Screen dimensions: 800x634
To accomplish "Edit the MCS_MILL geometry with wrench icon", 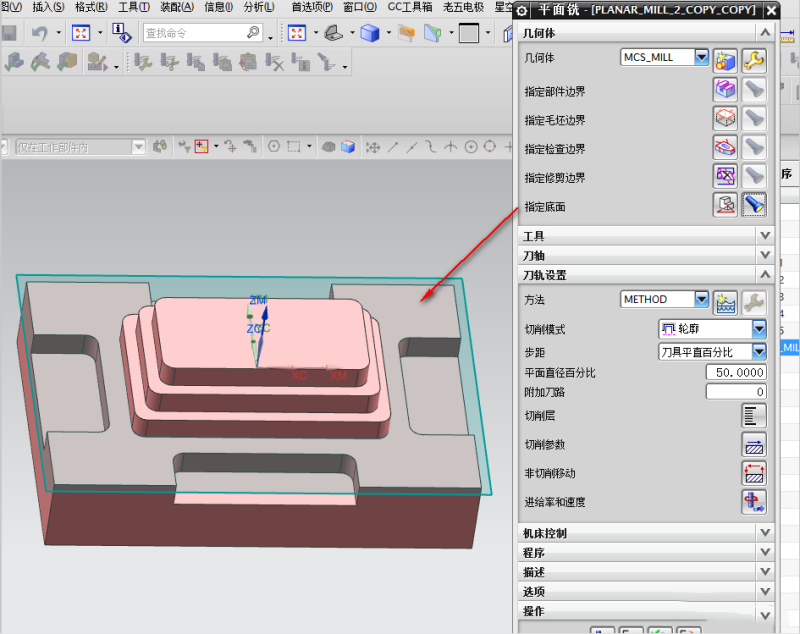I will click(754, 60).
